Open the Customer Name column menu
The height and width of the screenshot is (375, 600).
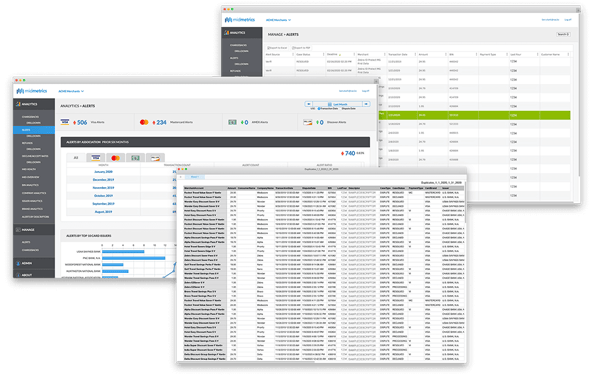point(568,55)
